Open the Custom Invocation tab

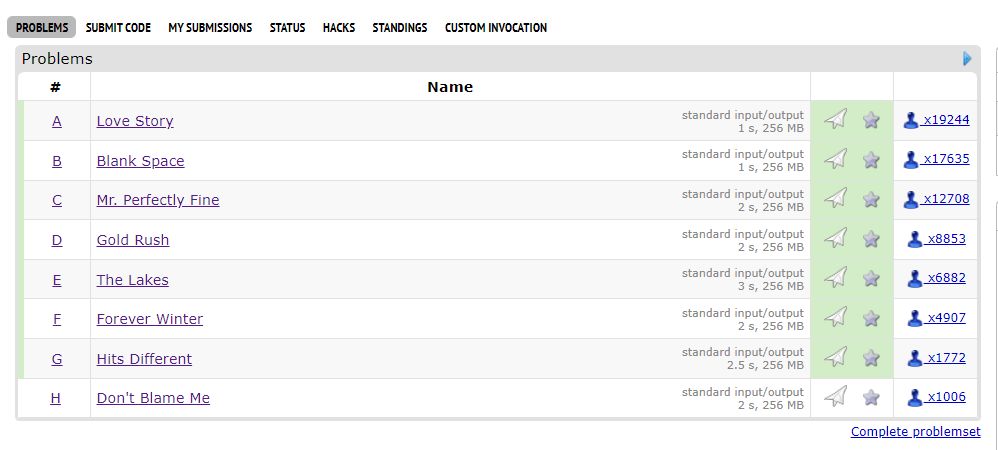coord(496,27)
